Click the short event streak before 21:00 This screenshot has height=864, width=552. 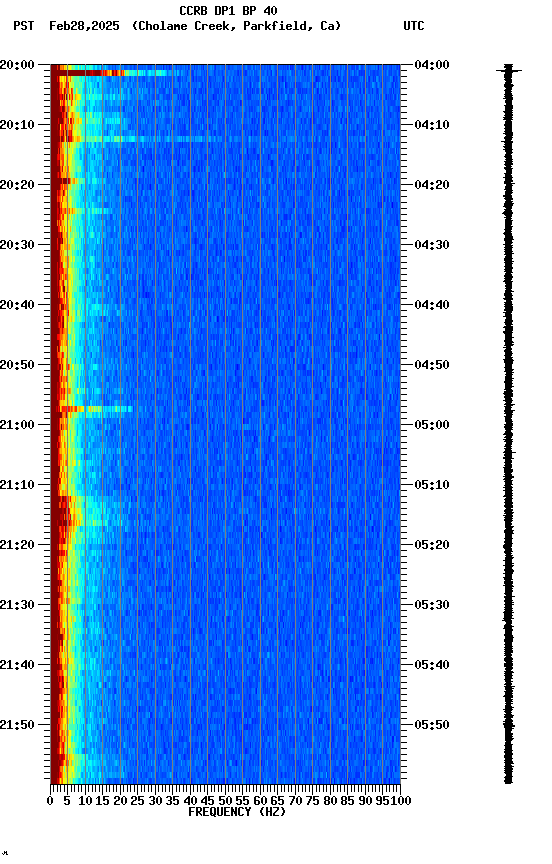tap(96, 409)
